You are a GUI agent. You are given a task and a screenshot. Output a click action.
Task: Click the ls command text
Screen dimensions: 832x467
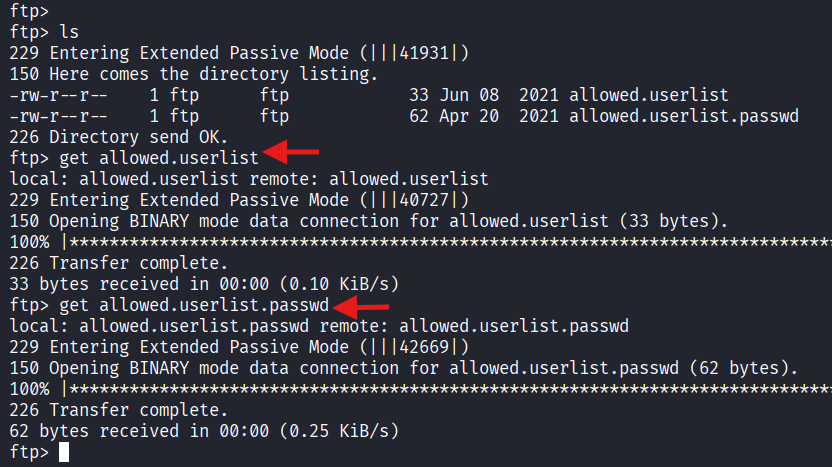[x=69, y=32]
